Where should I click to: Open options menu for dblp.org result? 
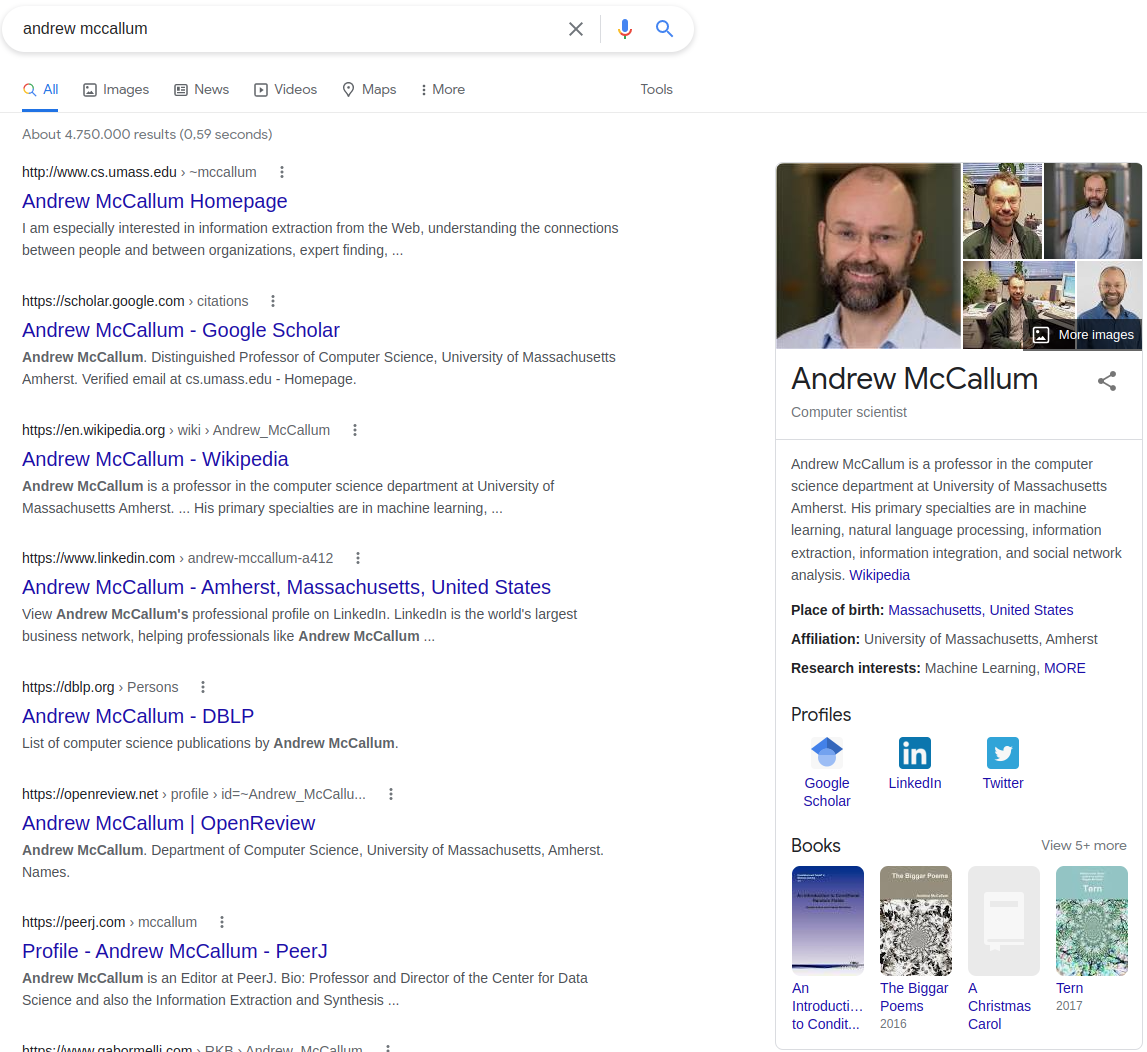(203, 687)
